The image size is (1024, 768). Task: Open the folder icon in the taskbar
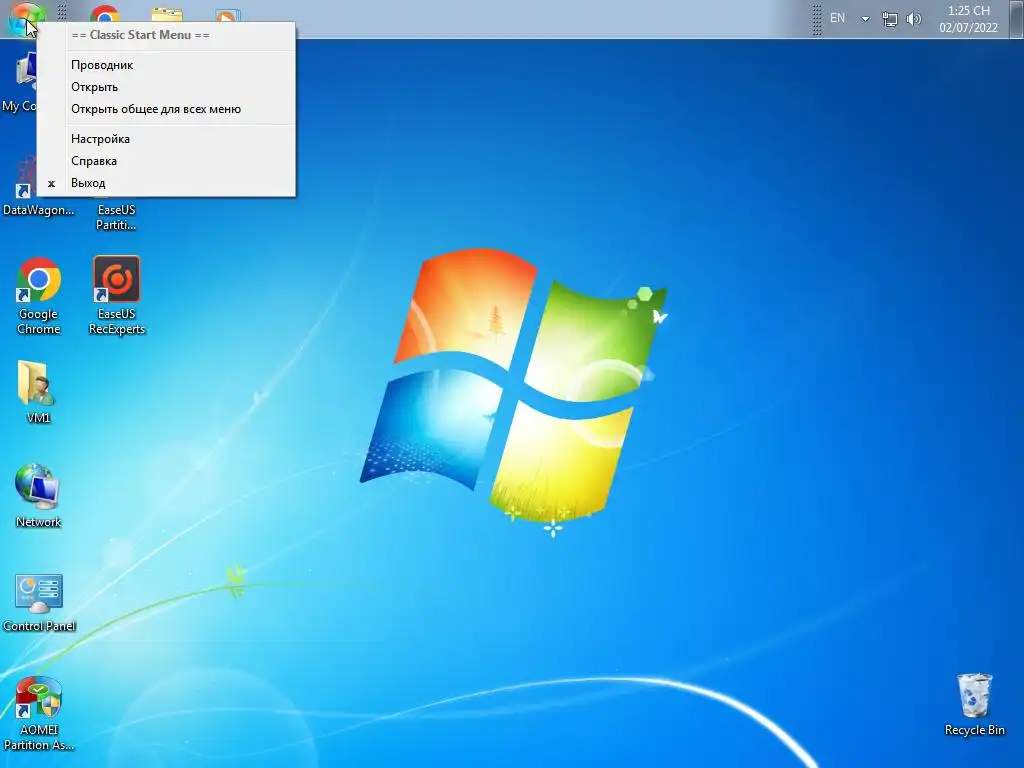click(167, 14)
